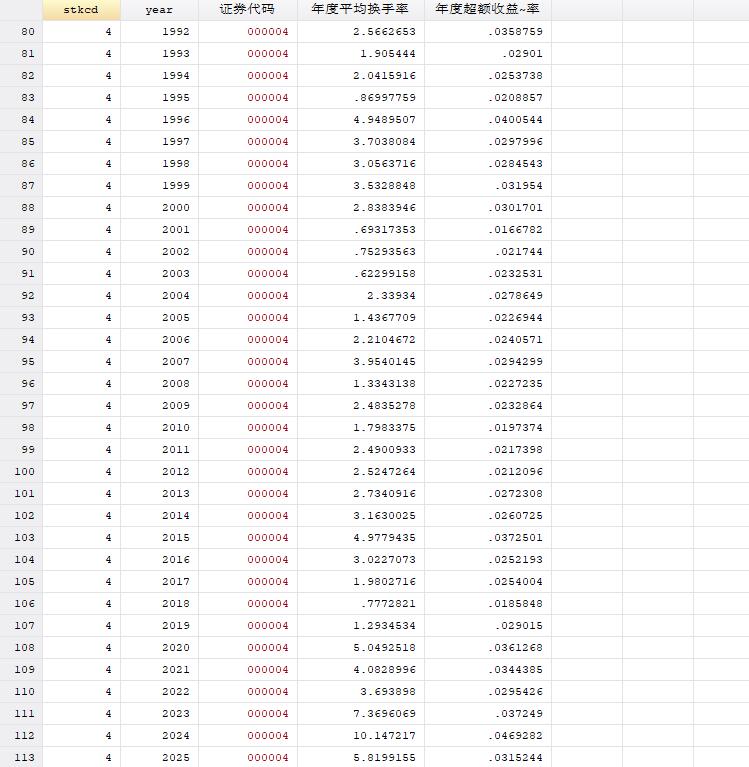Click turnover value 5.0492518

coord(361,648)
